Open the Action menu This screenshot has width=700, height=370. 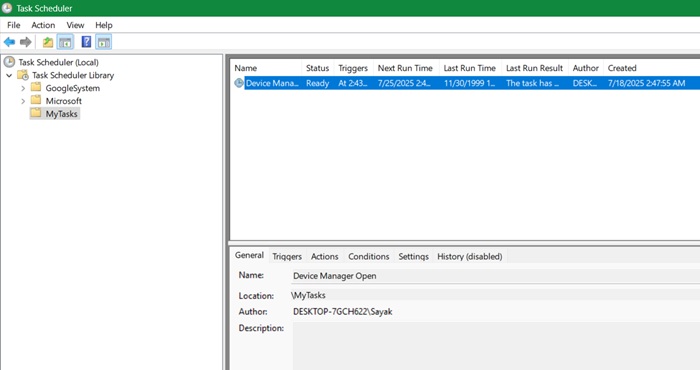click(43, 25)
